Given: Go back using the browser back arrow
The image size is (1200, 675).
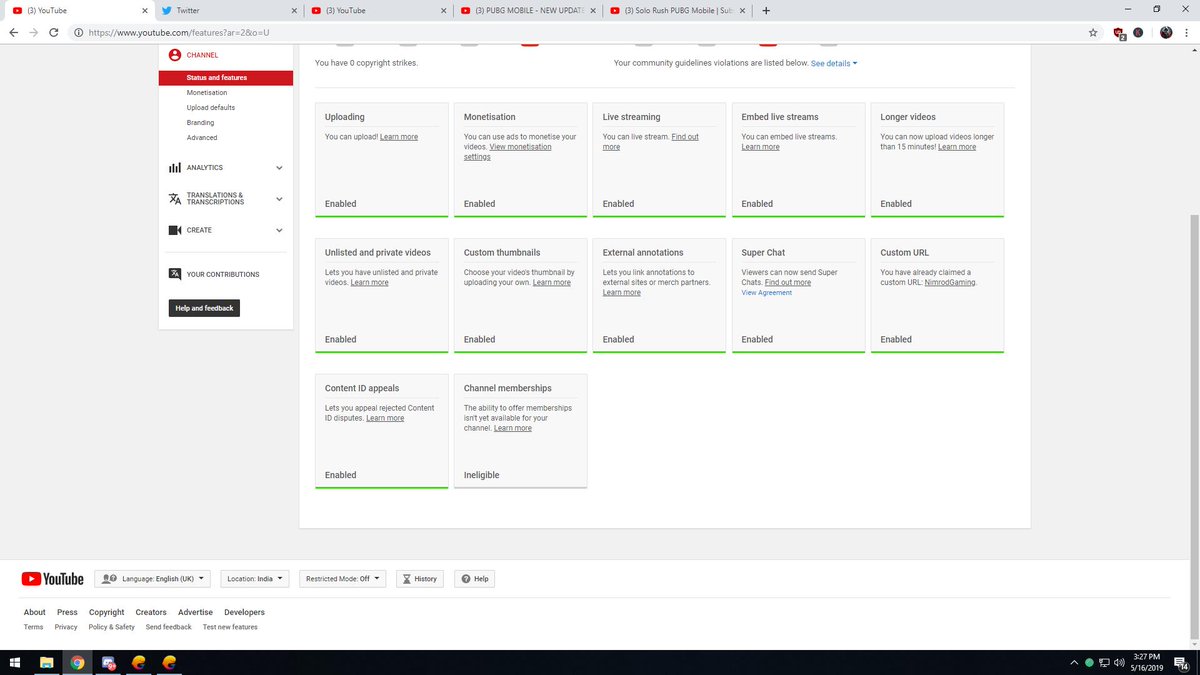Looking at the screenshot, I should coord(12,32).
